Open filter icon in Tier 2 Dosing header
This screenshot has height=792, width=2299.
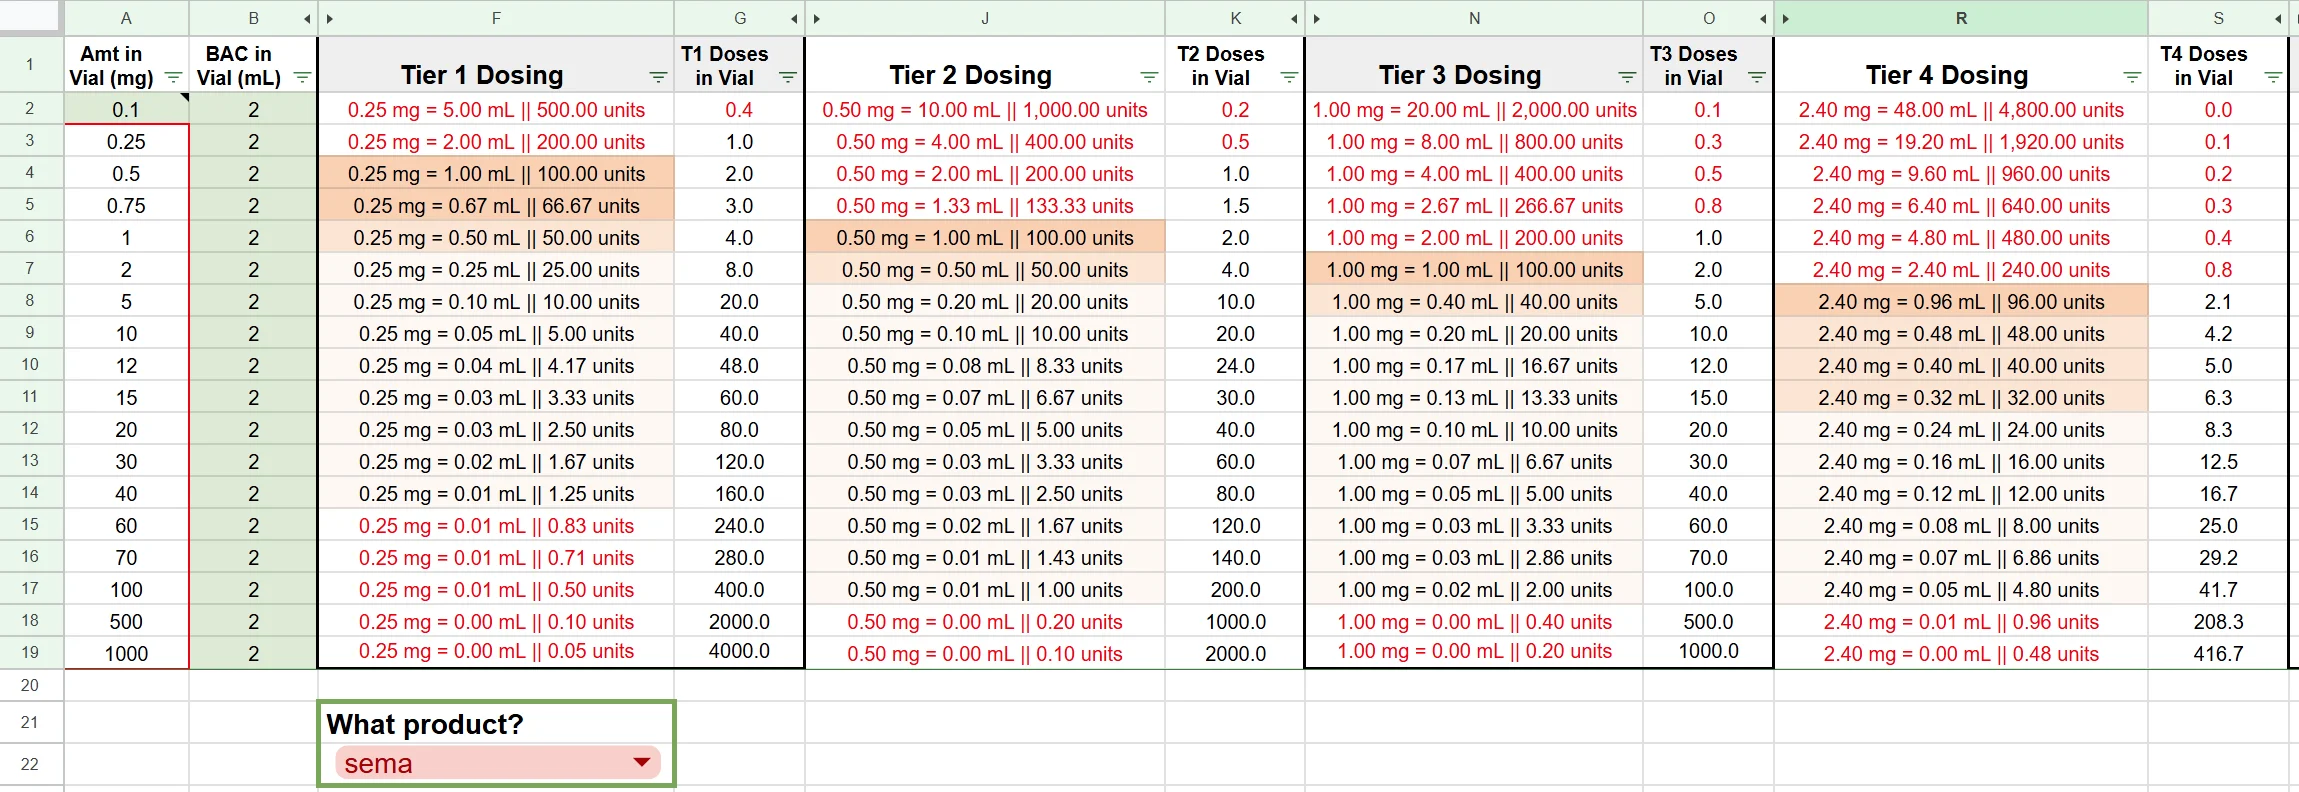(1149, 78)
